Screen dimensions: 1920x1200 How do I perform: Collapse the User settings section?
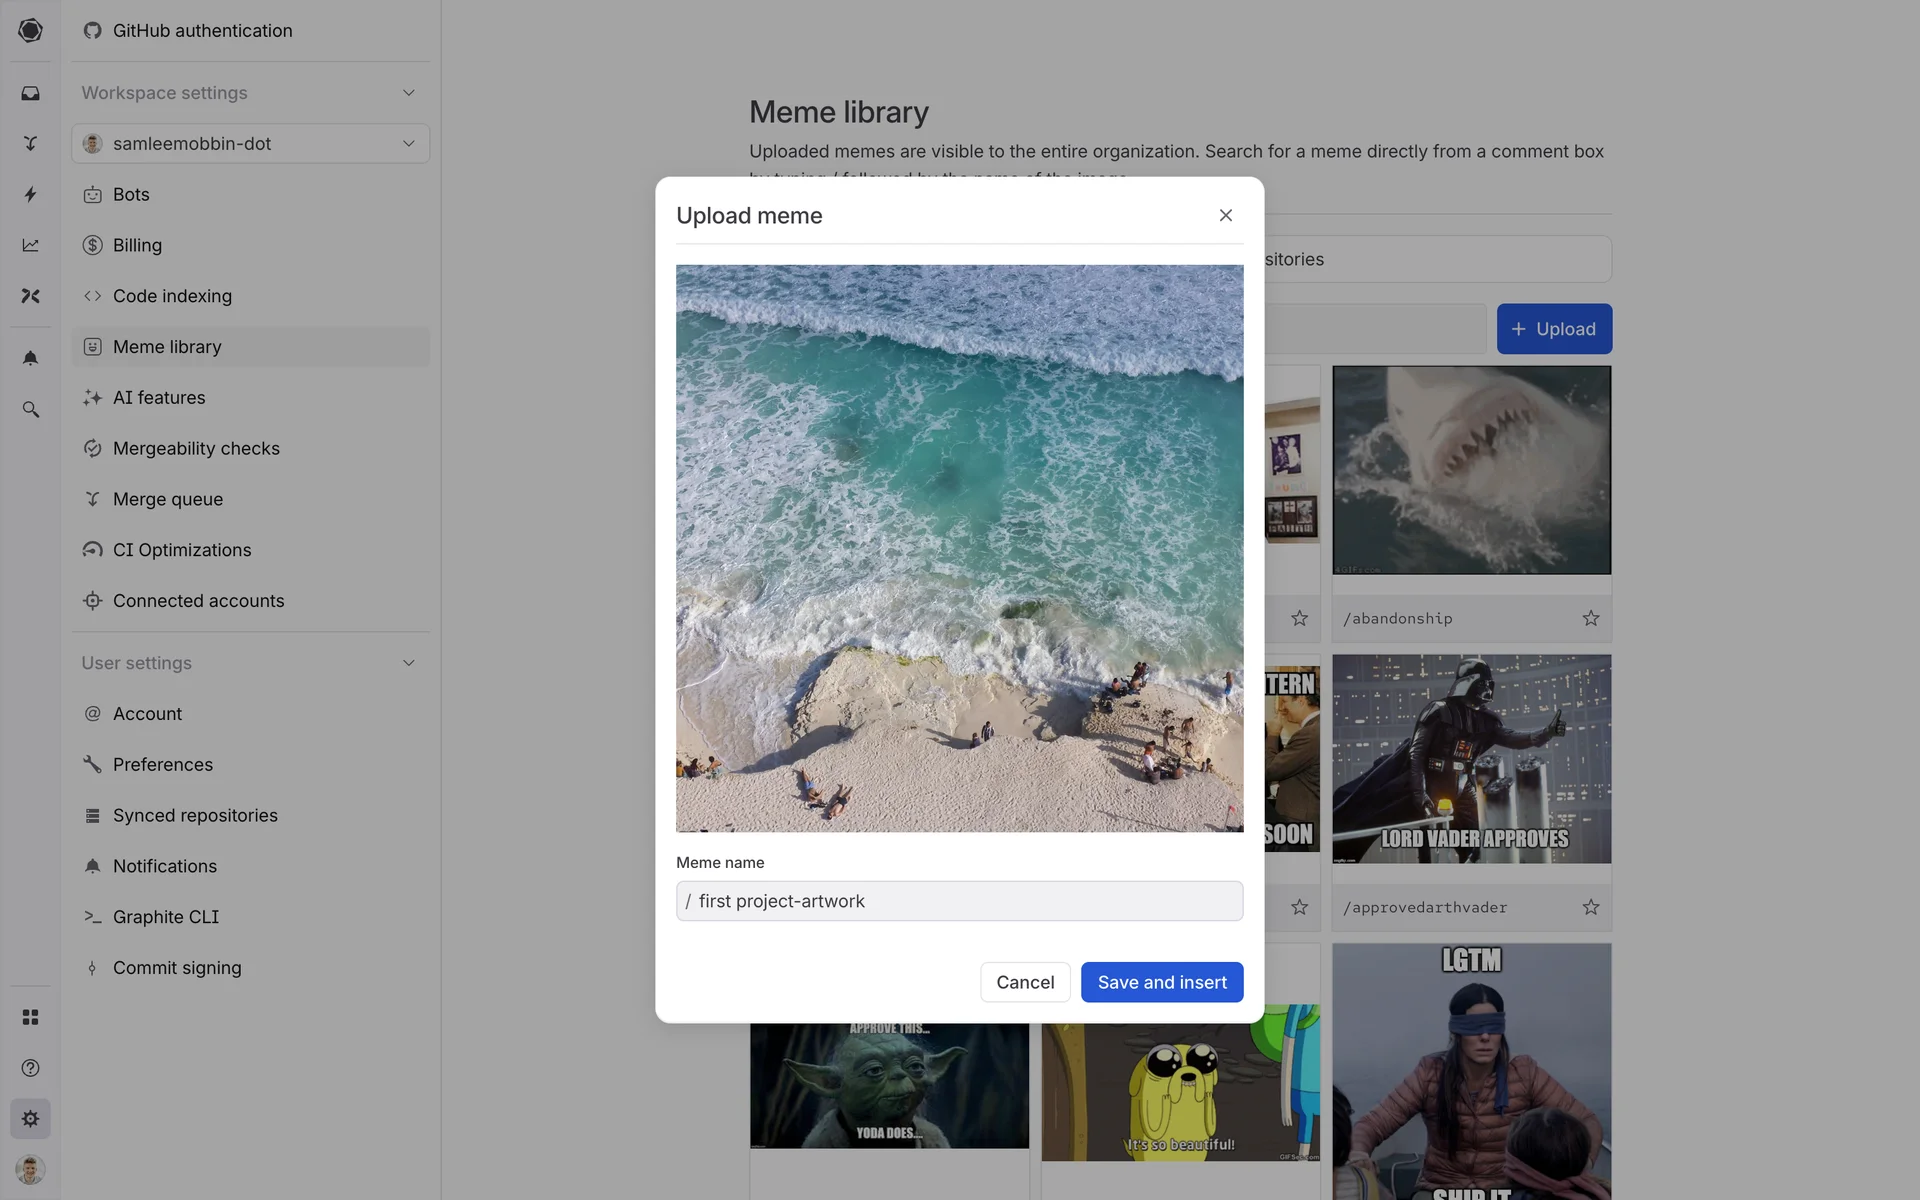click(408, 663)
